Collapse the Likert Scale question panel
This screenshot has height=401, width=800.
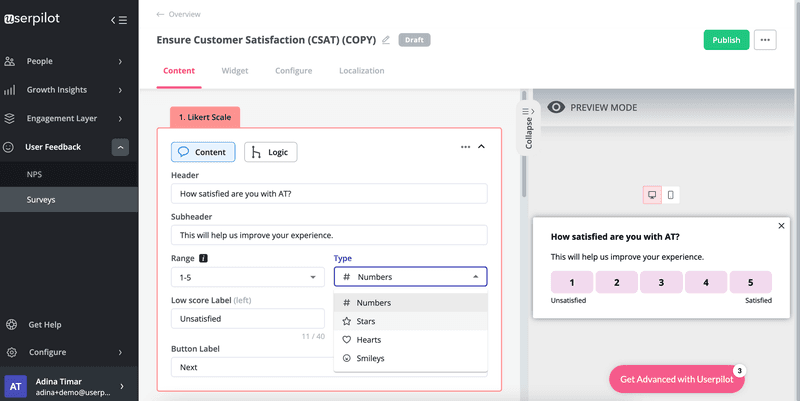[x=481, y=147]
